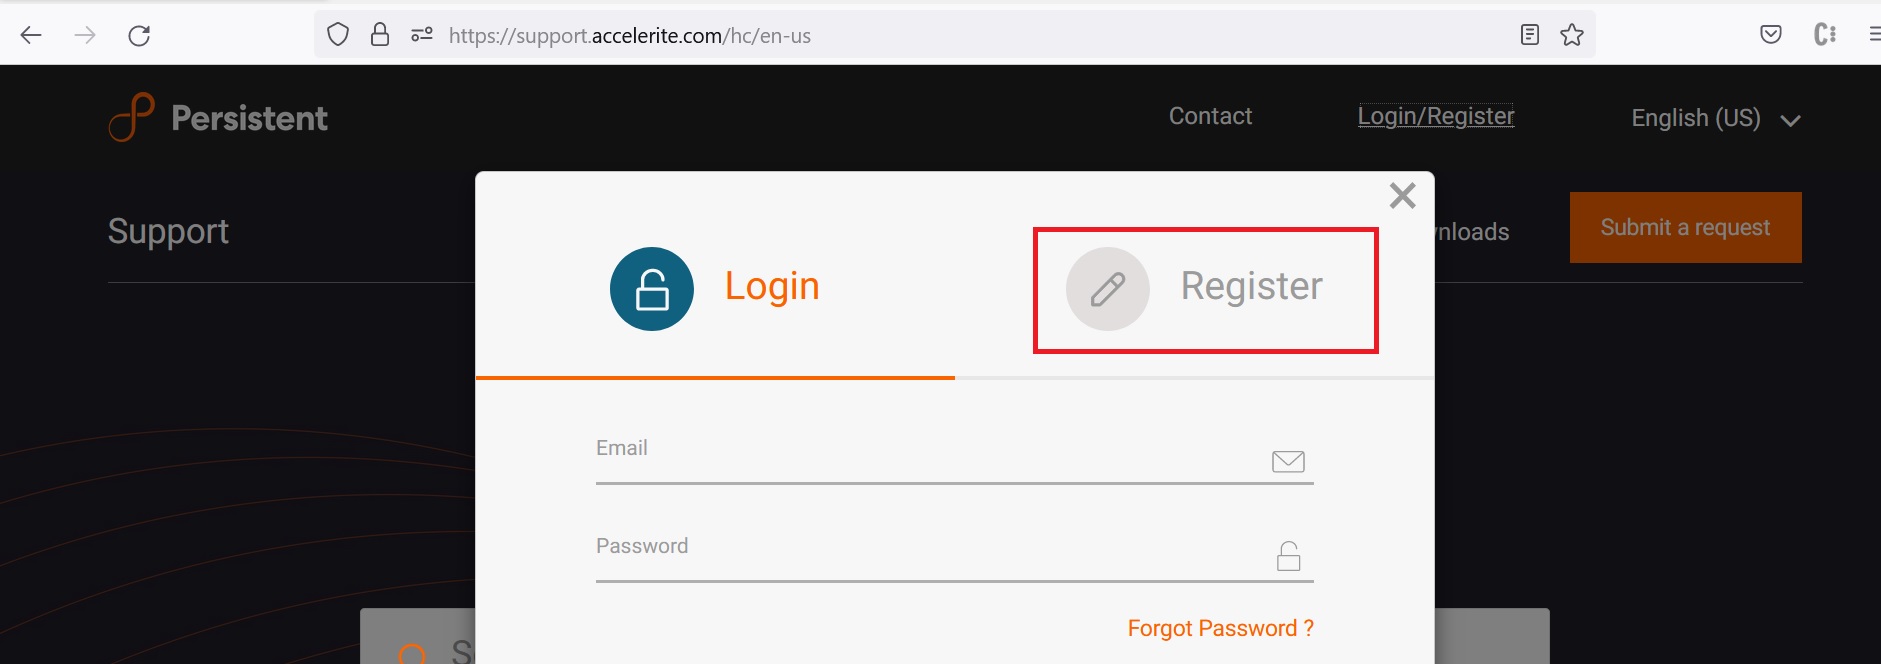
Task: Expand the English (US) language dropdown
Action: 1716,118
